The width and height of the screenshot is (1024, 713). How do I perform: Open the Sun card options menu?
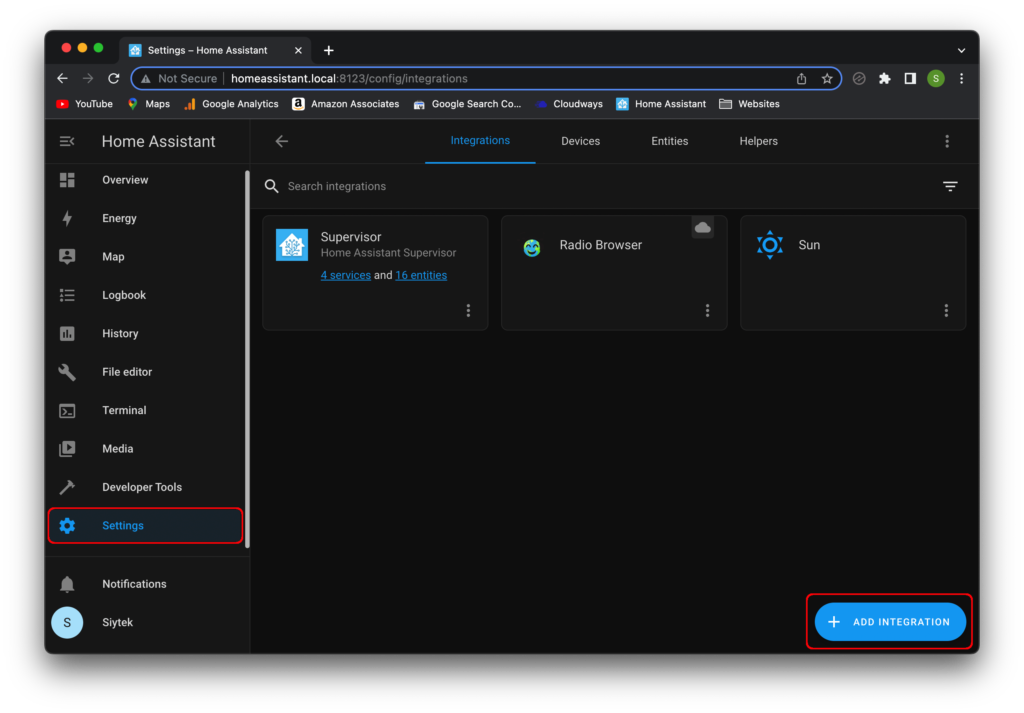point(946,310)
